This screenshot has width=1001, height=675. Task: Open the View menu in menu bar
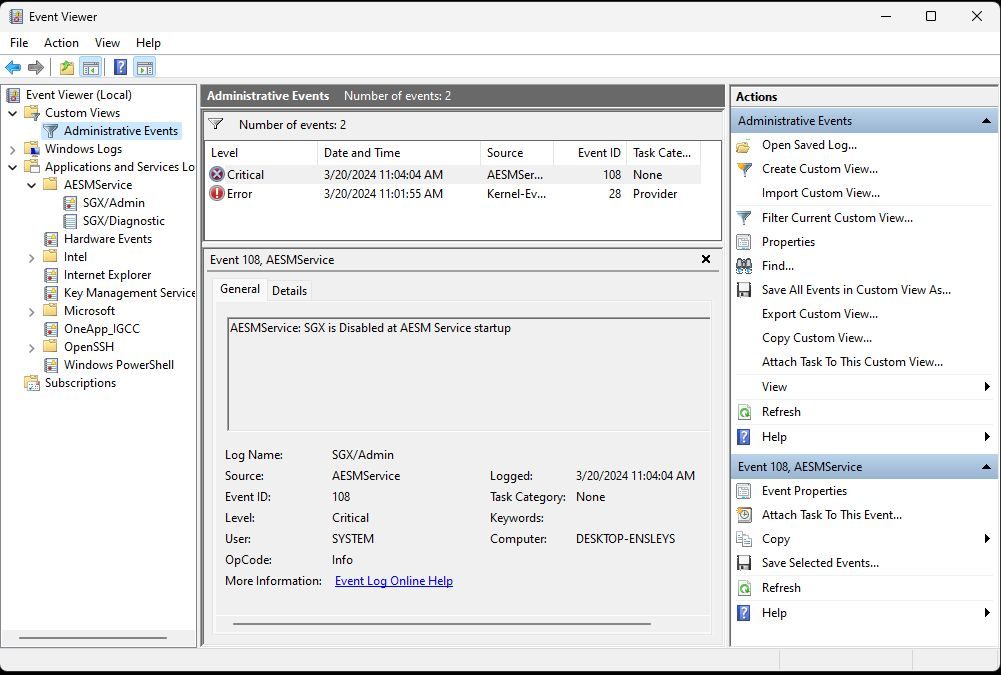(107, 43)
